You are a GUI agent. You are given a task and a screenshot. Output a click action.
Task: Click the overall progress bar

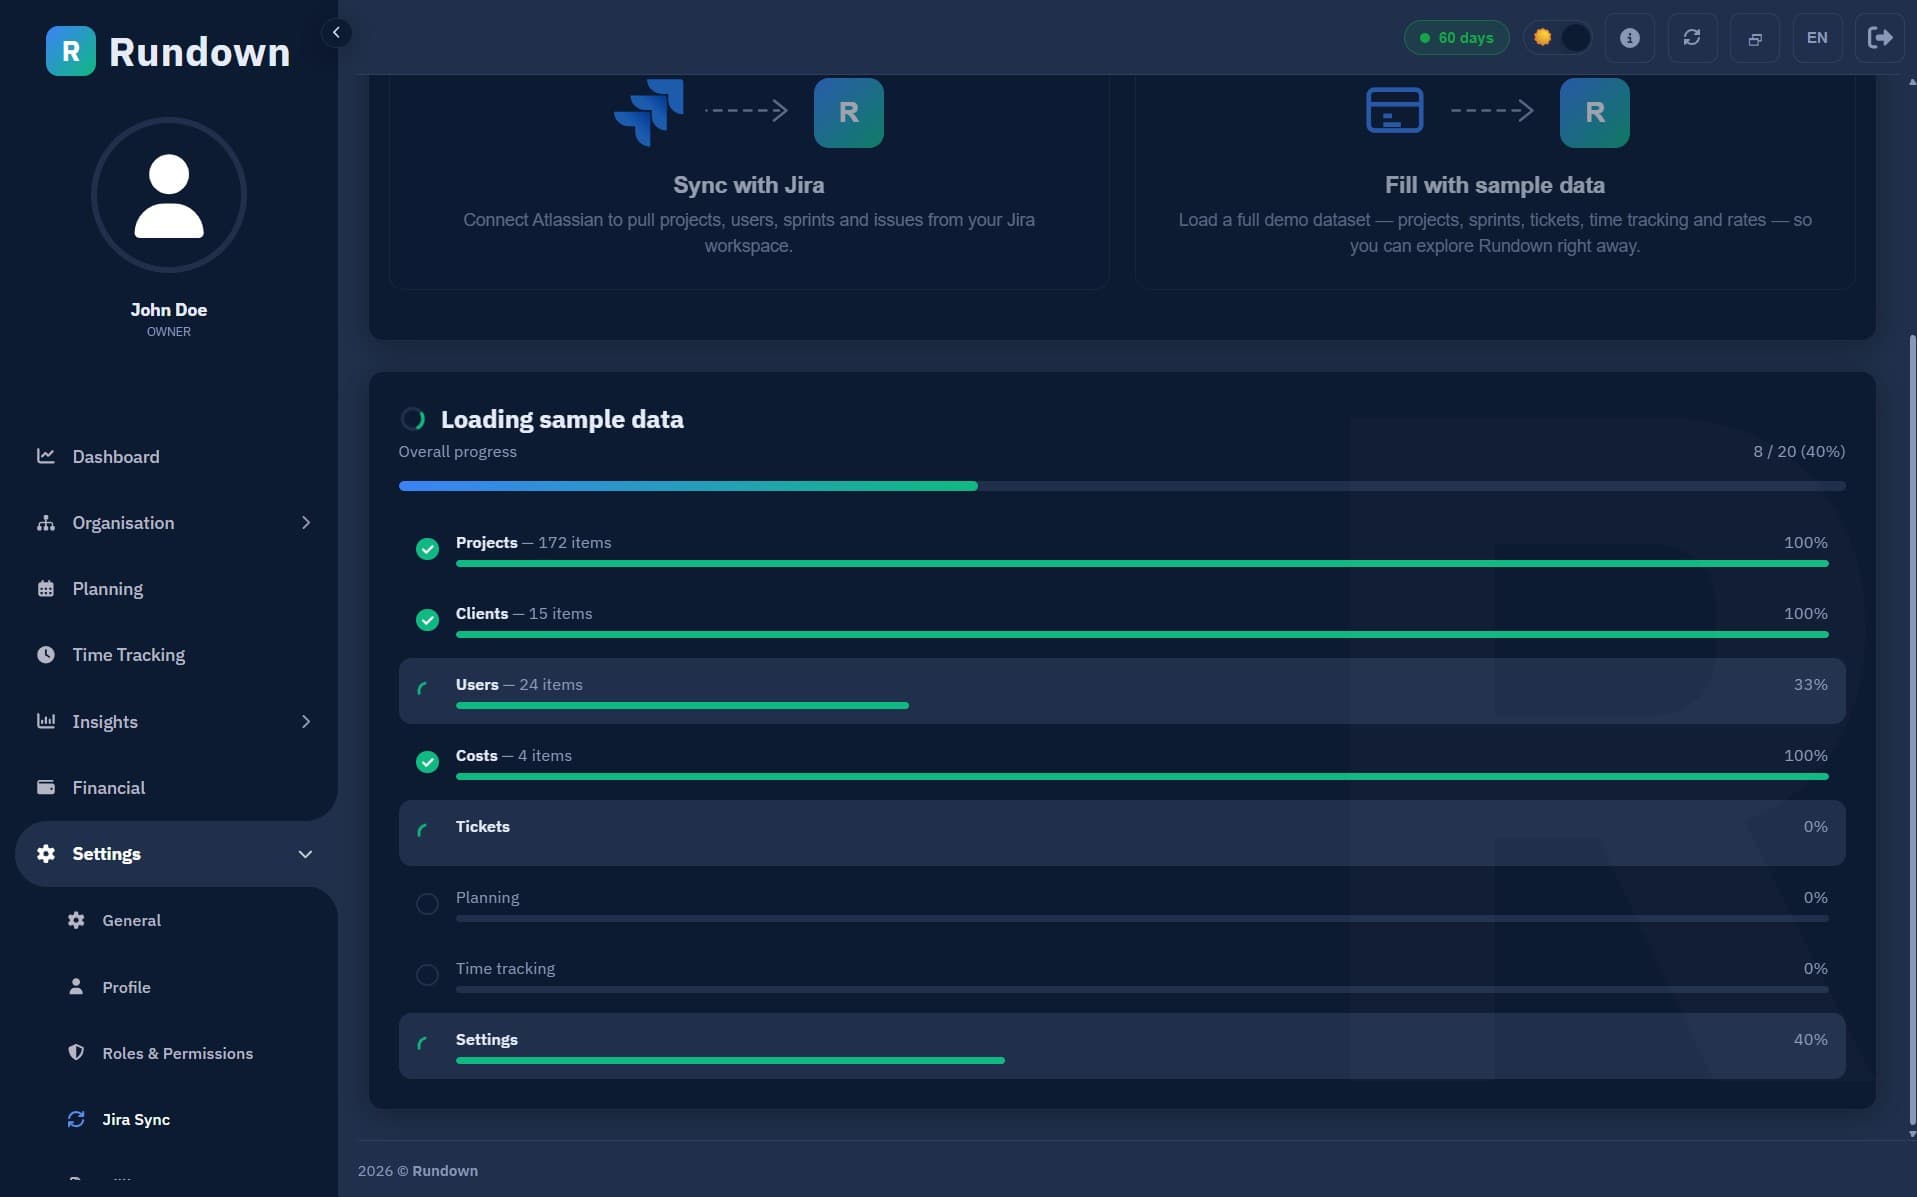click(1122, 486)
